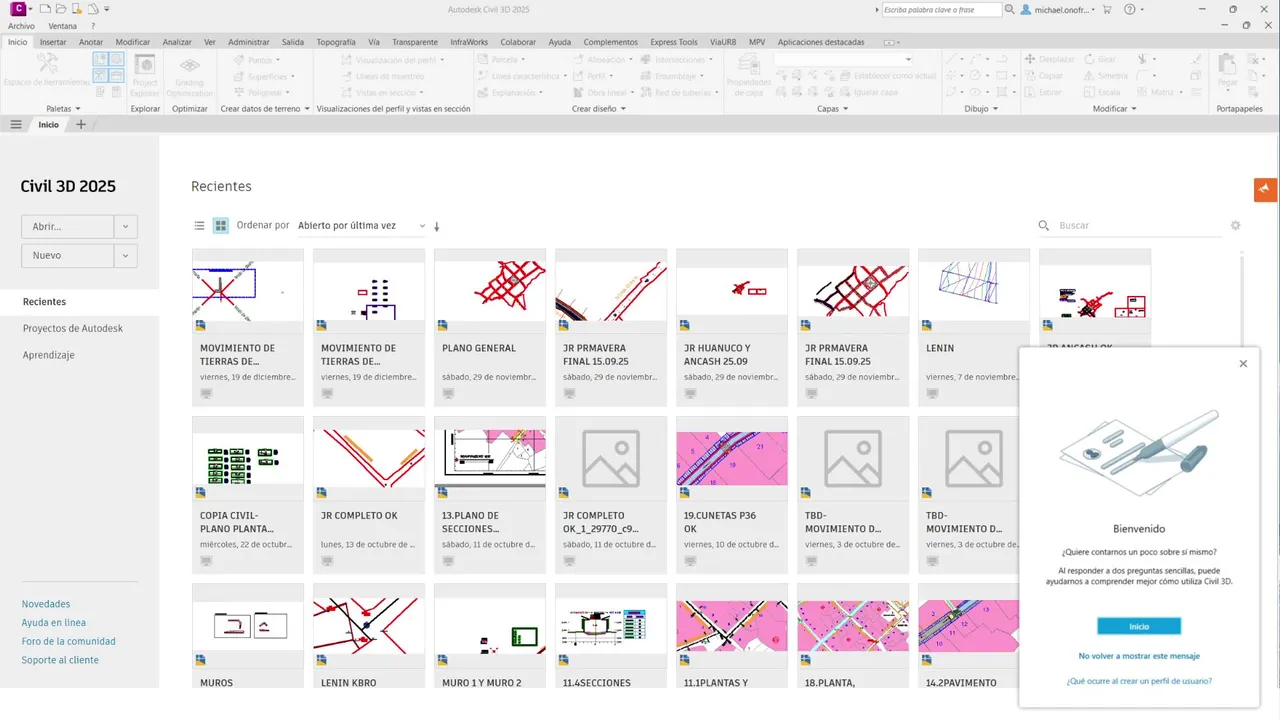This screenshot has width=1280, height=720.
Task: Open ¿Qué ocurre al crear un perfil de usuario? link
Action: click(1139, 681)
